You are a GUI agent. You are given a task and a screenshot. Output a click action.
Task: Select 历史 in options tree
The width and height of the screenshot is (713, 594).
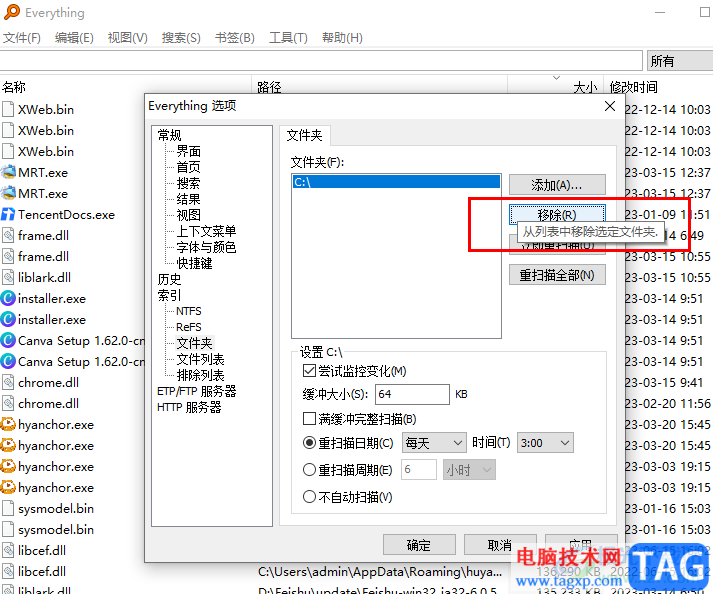pyautogui.click(x=169, y=279)
